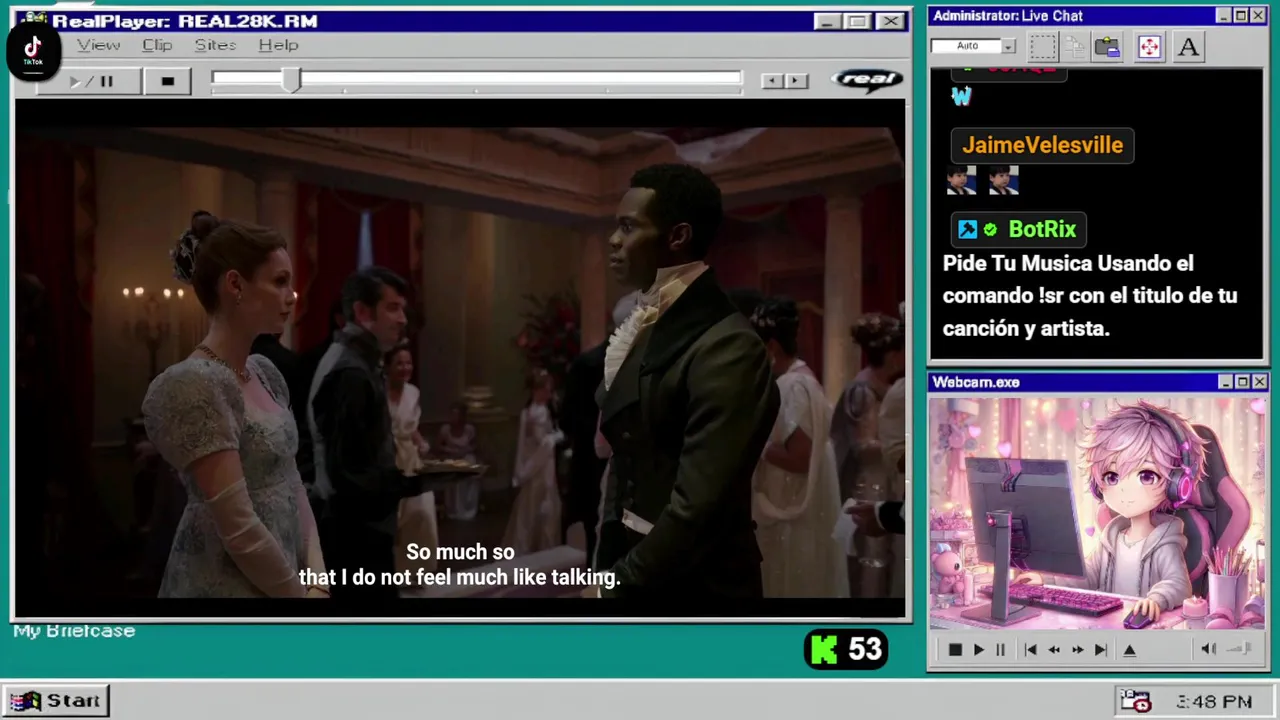Minimize the RealPlayer window
Screen dimensions: 1280x720
(826, 21)
